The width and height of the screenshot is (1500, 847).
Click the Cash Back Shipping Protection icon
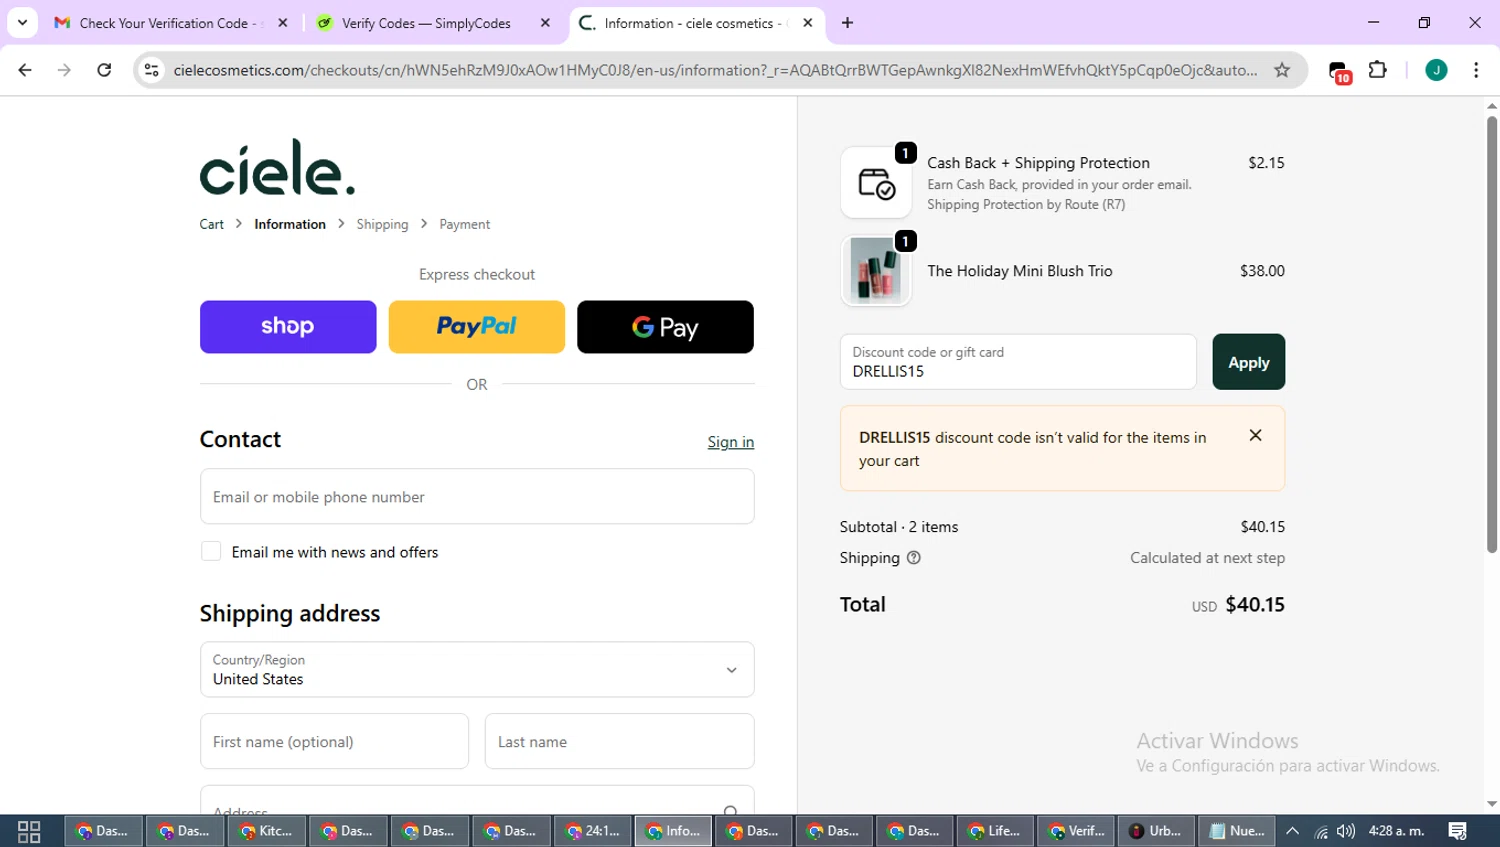pos(876,183)
